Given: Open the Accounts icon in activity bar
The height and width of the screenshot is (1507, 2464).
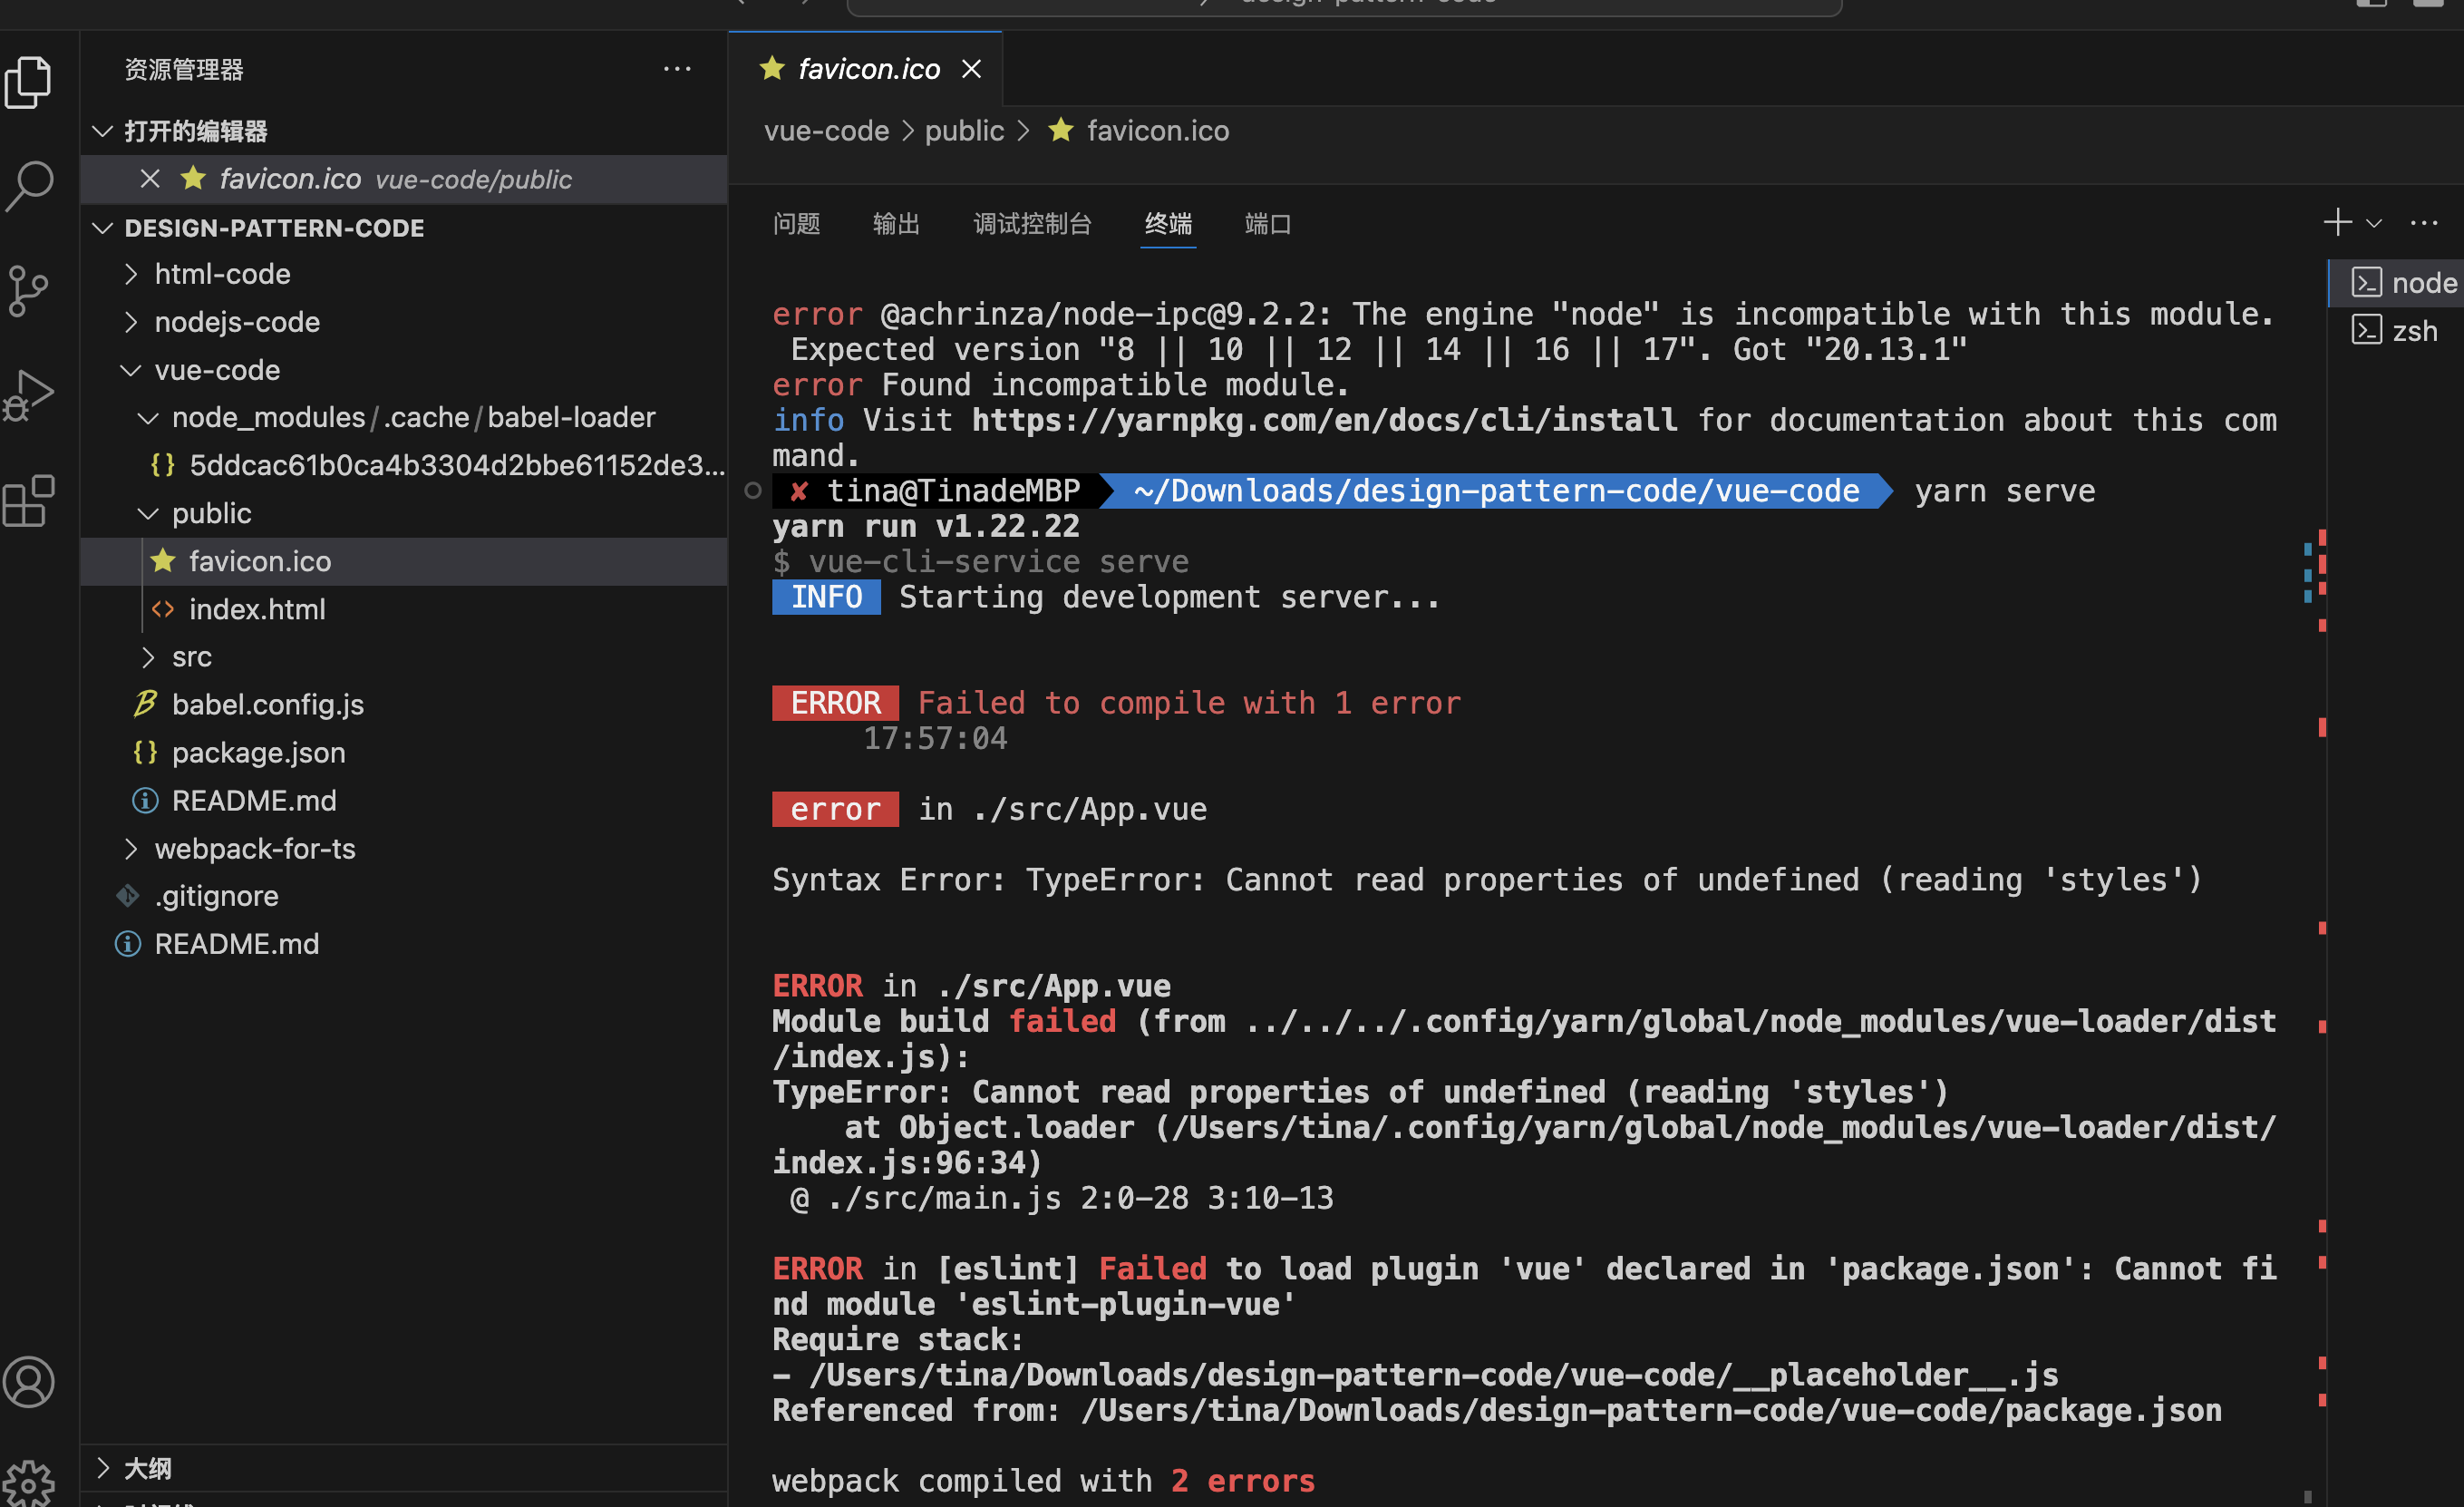Looking at the screenshot, I should click(29, 1382).
